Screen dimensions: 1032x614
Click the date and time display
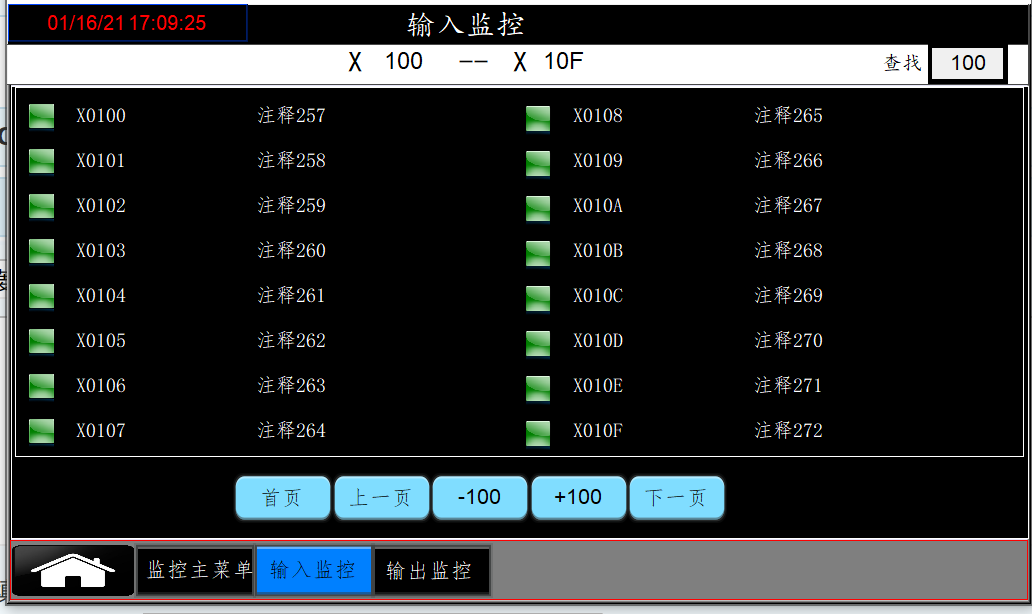[x=127, y=23]
